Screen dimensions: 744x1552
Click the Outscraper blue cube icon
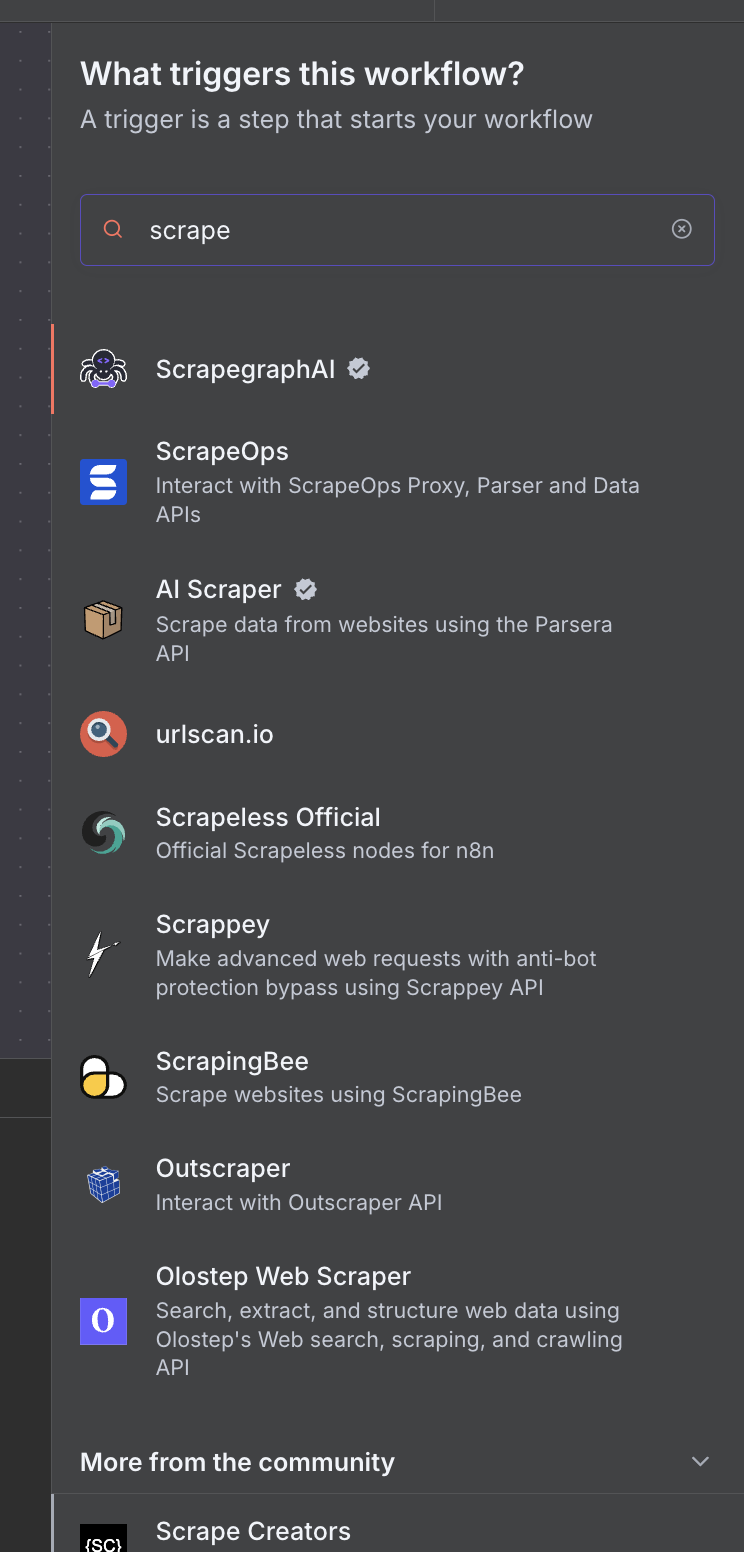coord(103,1184)
